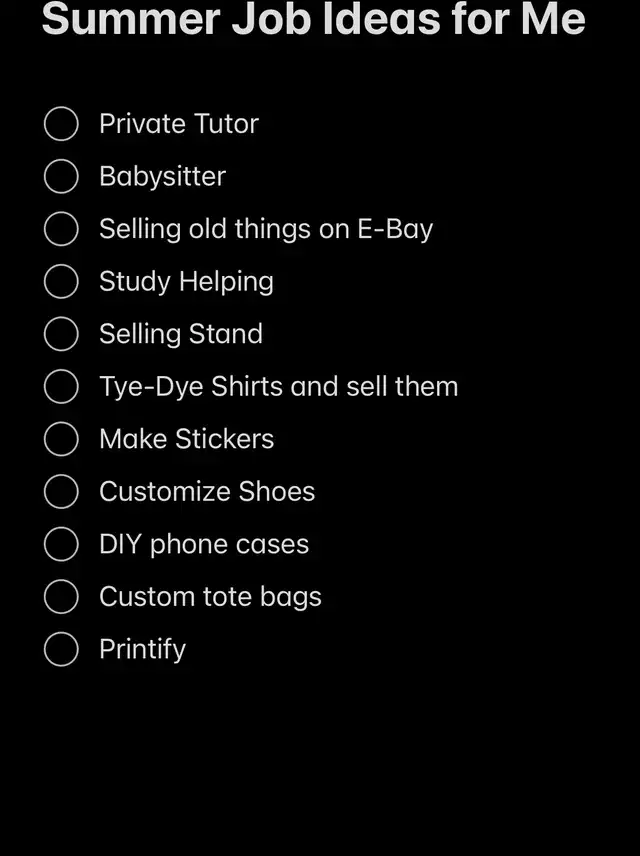Click the Custom tote bags text
This screenshot has height=856, width=640.
(210, 597)
